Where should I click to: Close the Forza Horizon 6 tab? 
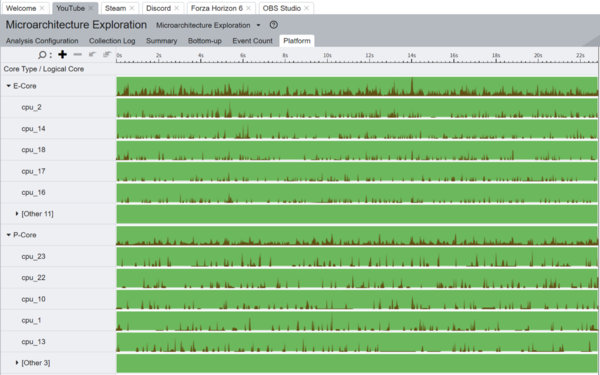248,8
